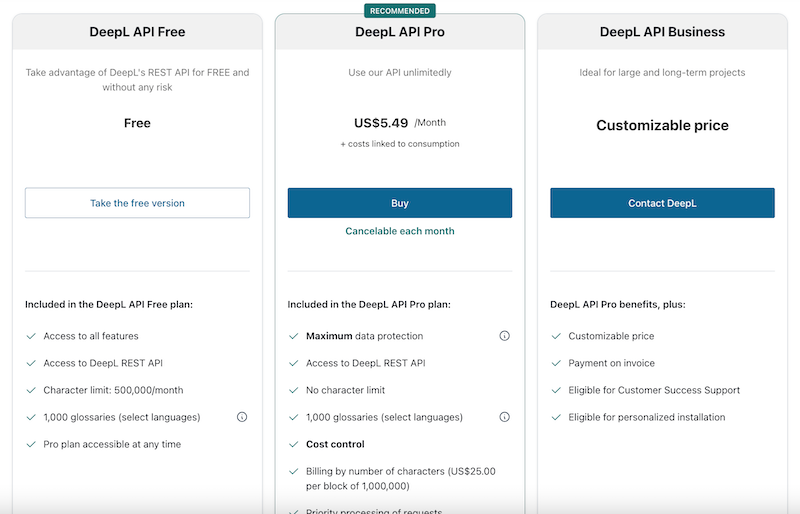The height and width of the screenshot is (514, 800).
Task: Open info icon beside glossaries in Pro plan
Action: pos(505,417)
